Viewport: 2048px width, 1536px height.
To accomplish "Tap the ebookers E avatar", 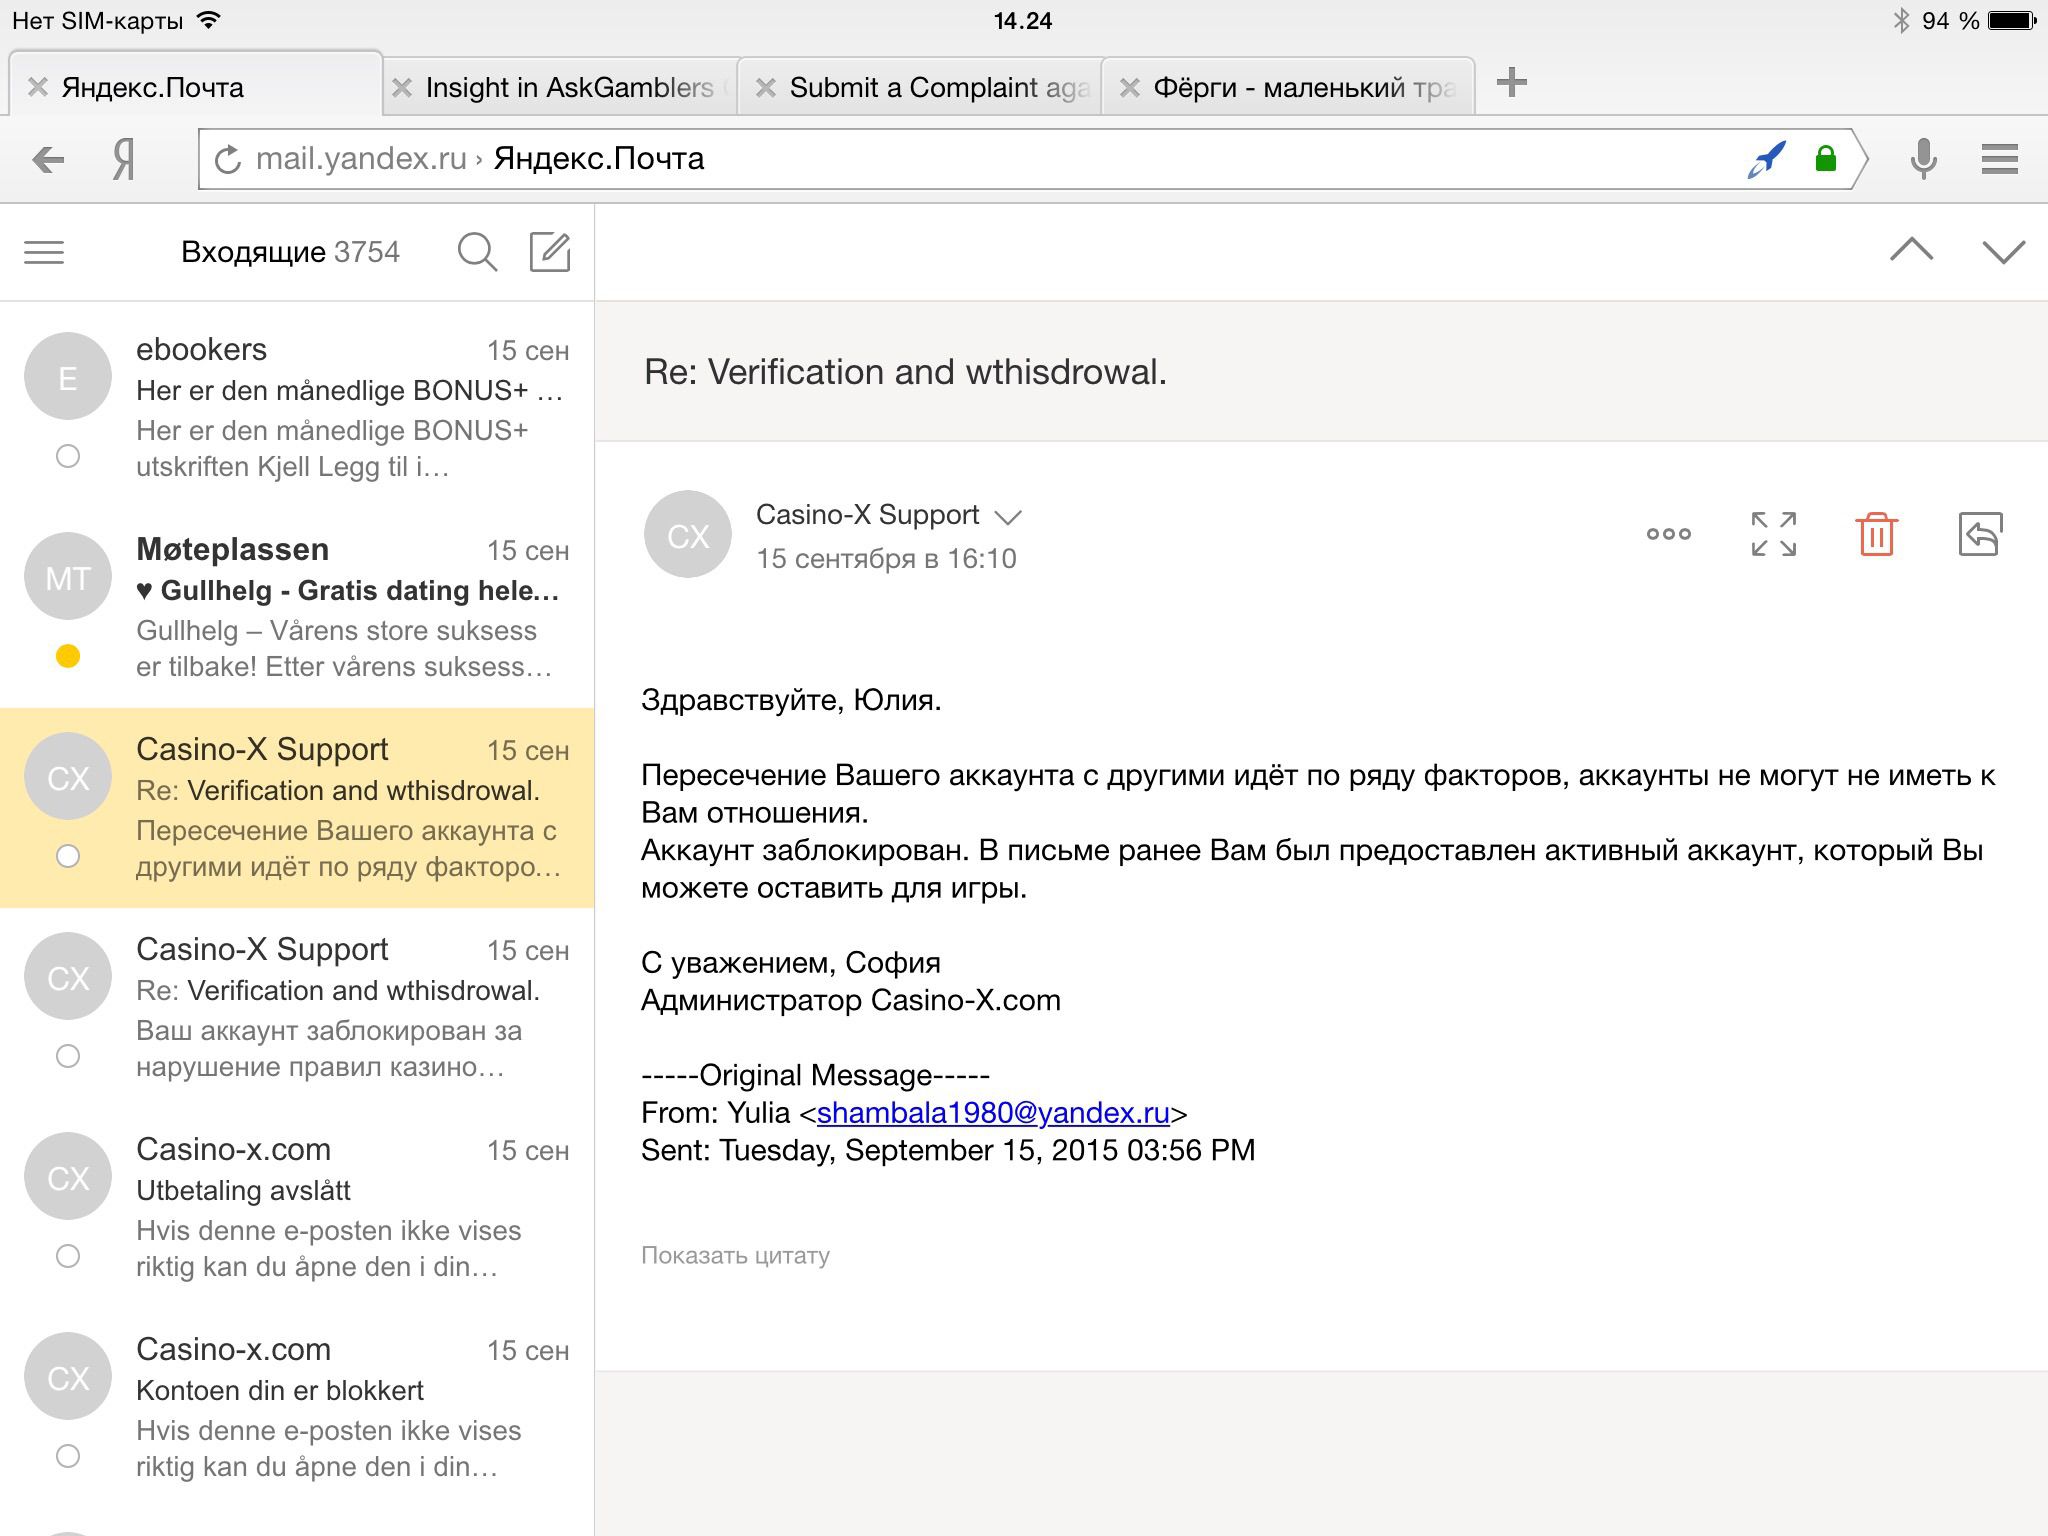I will (68, 377).
